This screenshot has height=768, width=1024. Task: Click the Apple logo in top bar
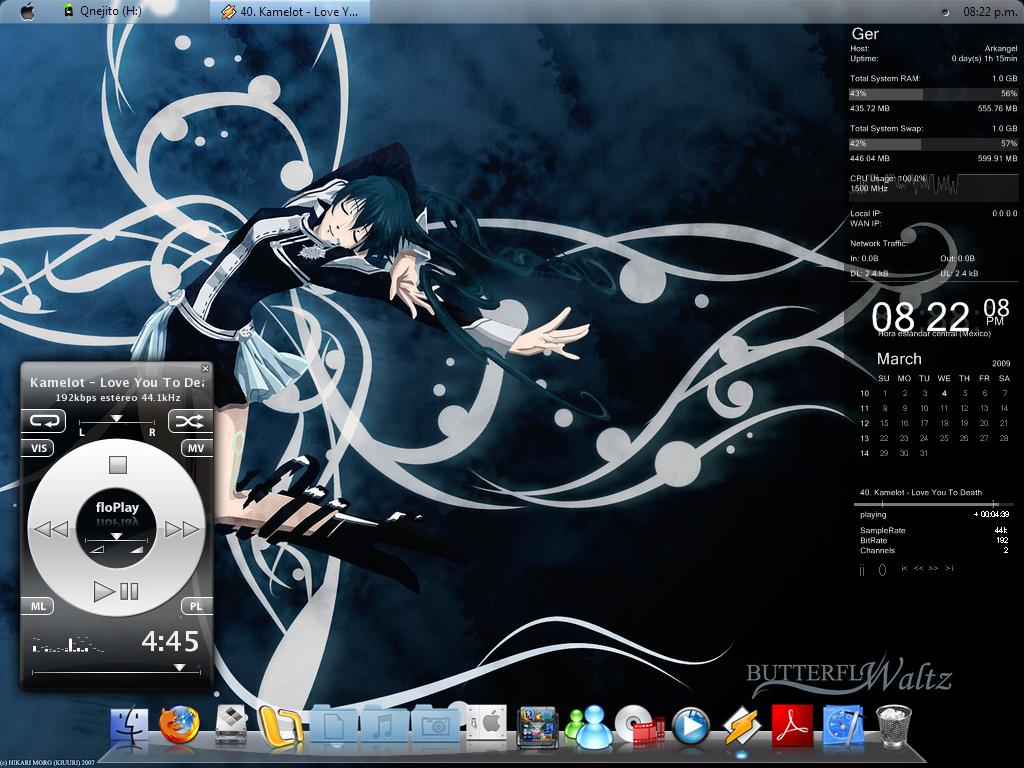point(27,11)
